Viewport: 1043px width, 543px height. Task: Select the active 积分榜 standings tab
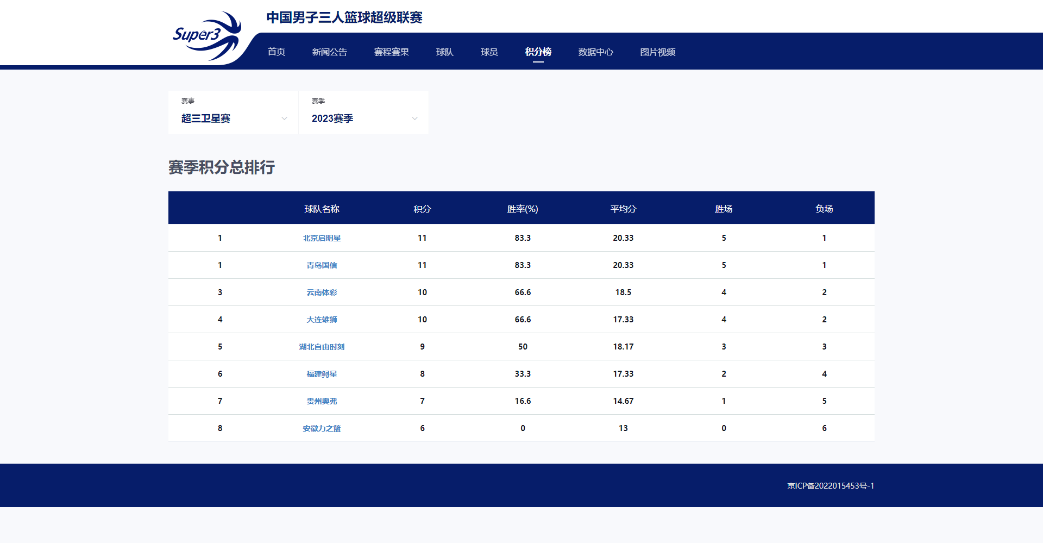(x=537, y=52)
